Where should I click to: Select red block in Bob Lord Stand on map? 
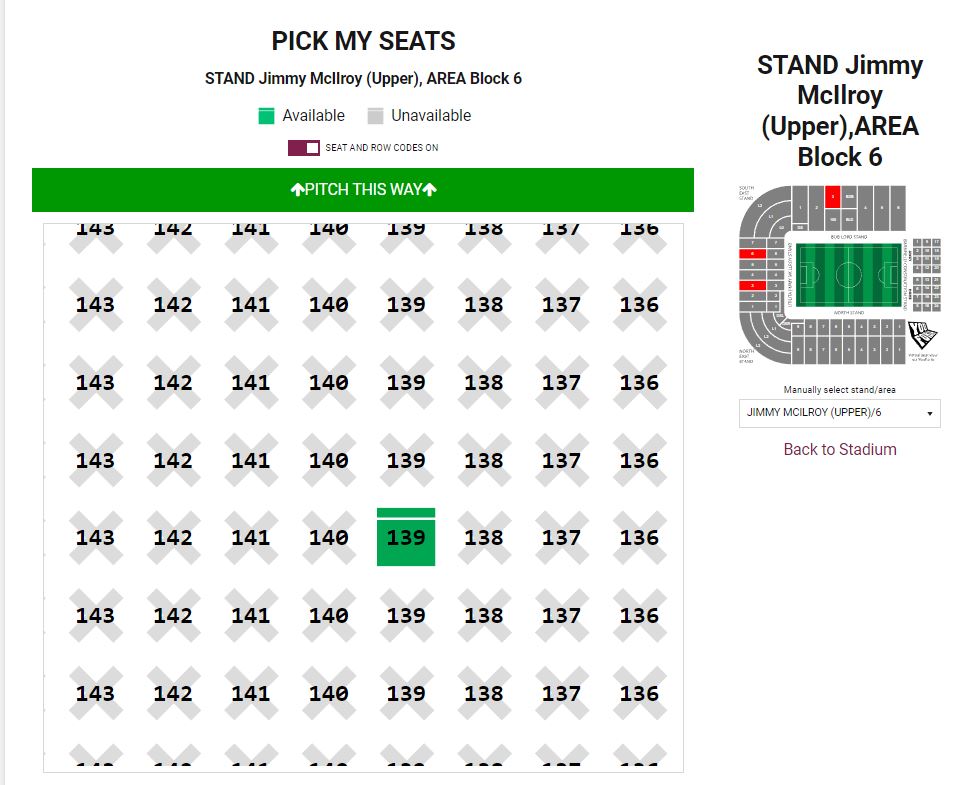pyautogui.click(x=833, y=198)
